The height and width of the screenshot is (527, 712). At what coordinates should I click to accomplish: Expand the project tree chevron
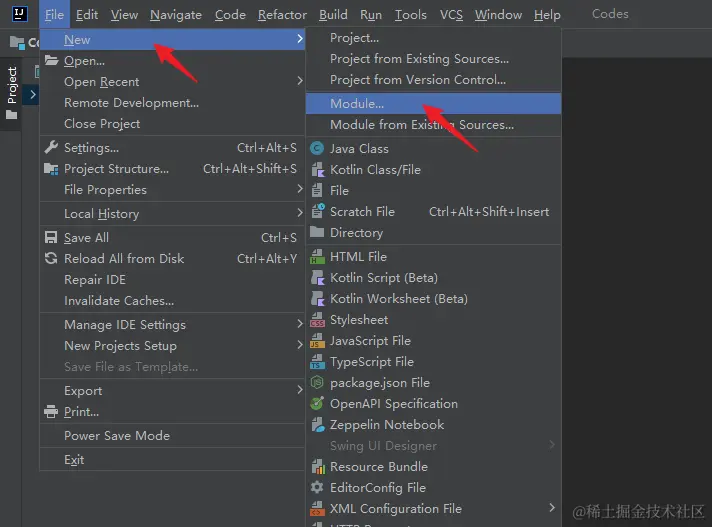33,95
